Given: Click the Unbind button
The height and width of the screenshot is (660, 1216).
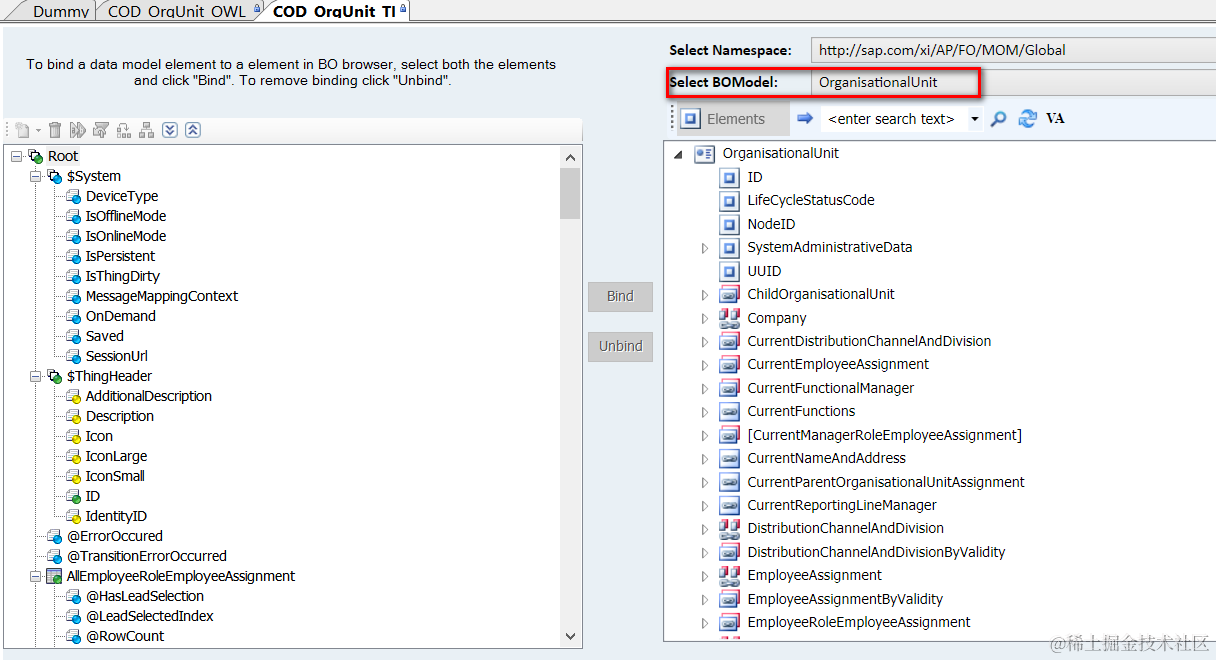Looking at the screenshot, I should click(620, 346).
